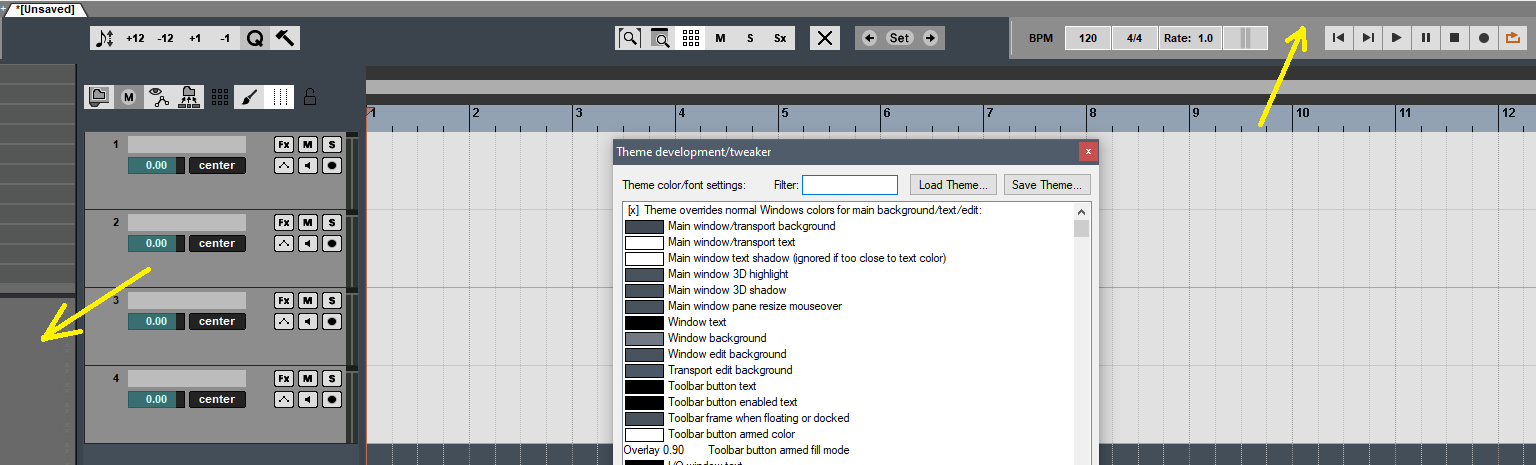Click the envelope icon on track 1
Image resolution: width=1536 pixels, height=465 pixels.
(284, 165)
